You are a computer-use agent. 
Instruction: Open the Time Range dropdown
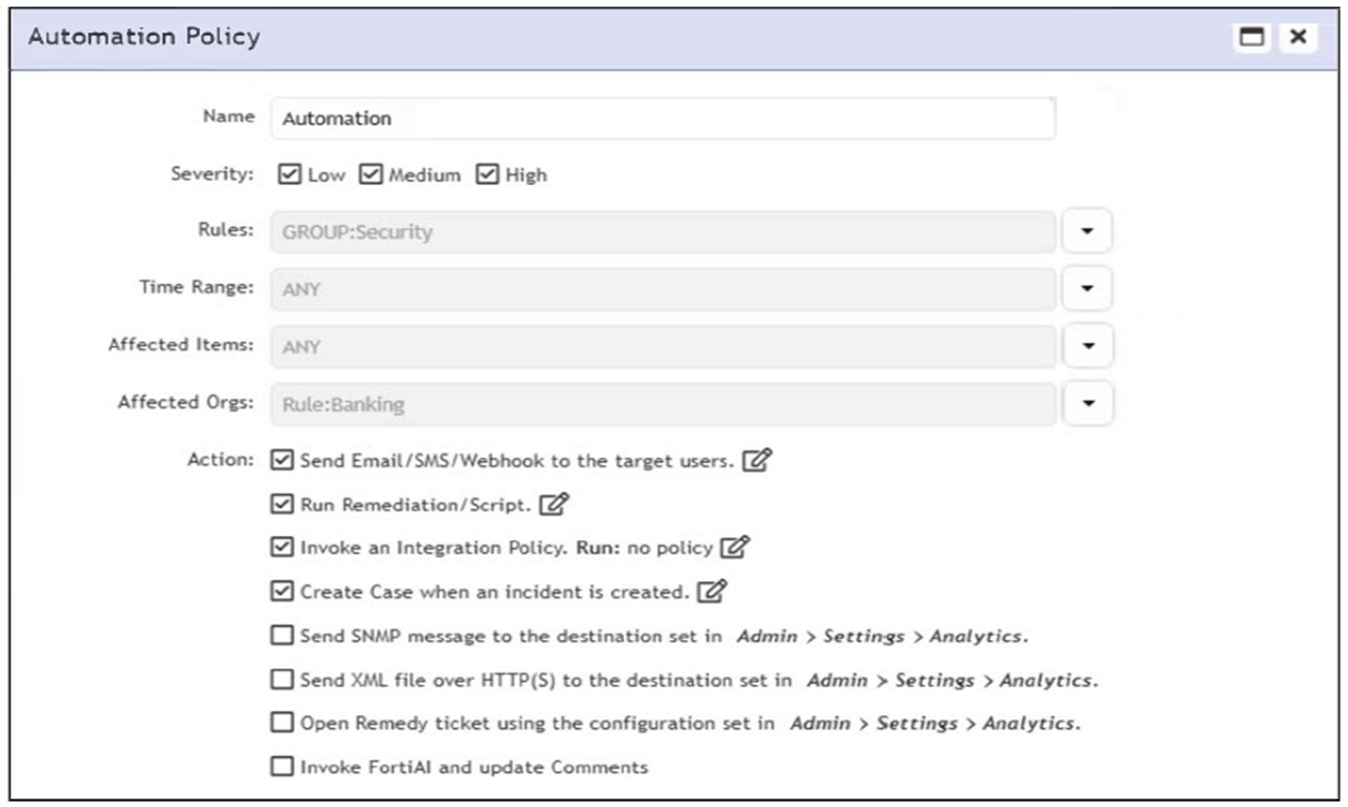coord(1089,290)
